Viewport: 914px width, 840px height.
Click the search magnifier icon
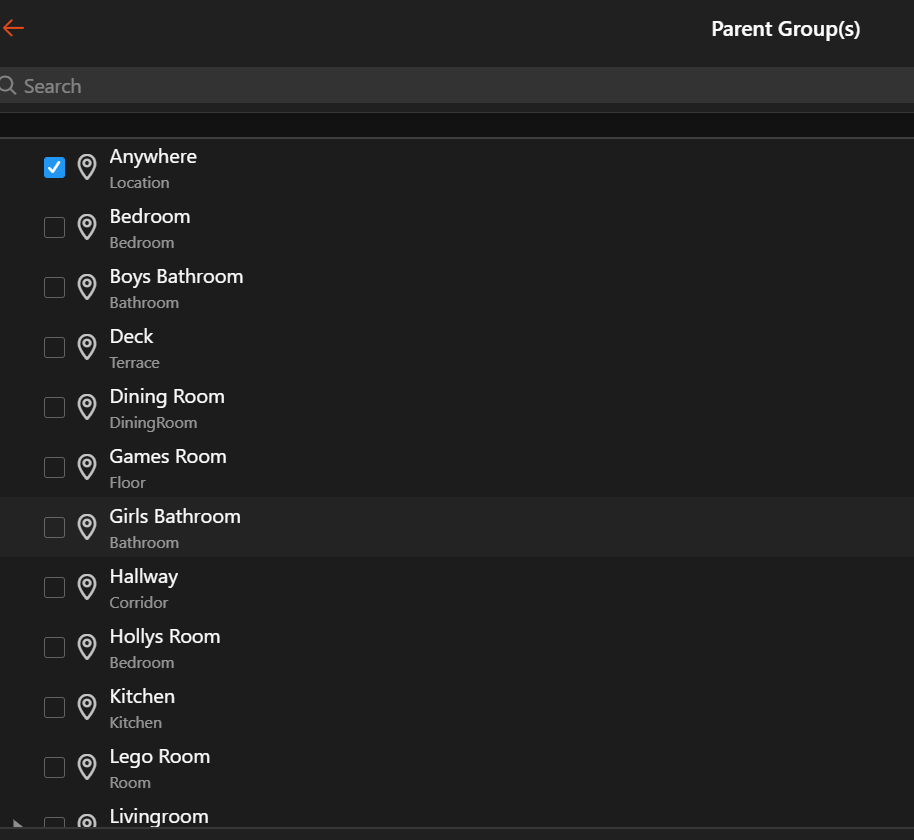coord(8,86)
